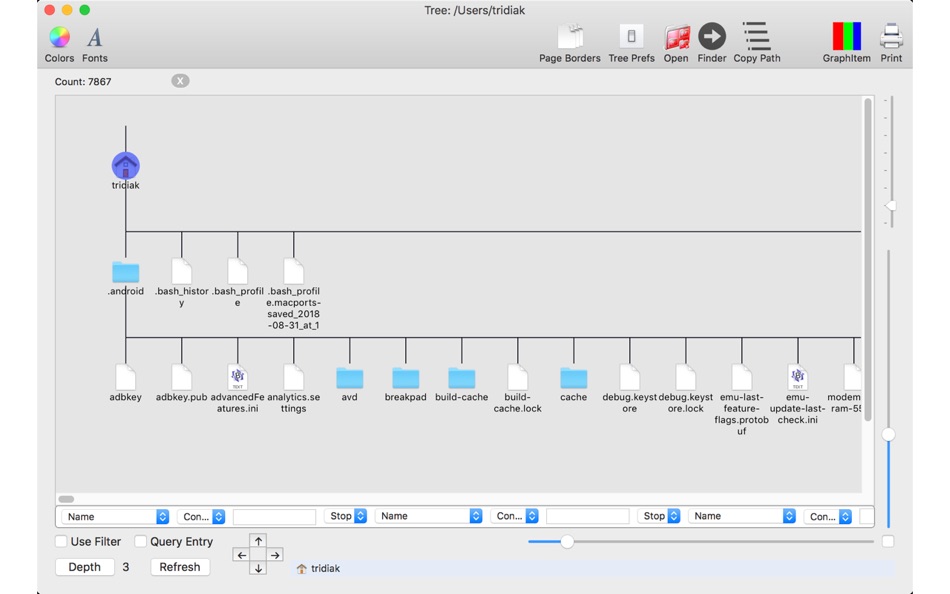Open the second Con... dropdown
Screen dimensions: 950x594
[x=514, y=516]
